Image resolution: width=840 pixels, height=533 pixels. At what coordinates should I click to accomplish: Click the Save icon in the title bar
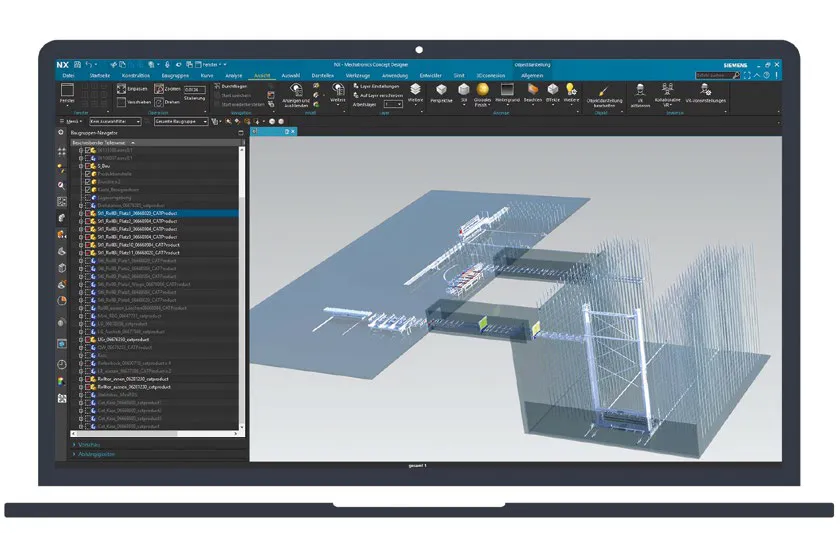pos(77,64)
